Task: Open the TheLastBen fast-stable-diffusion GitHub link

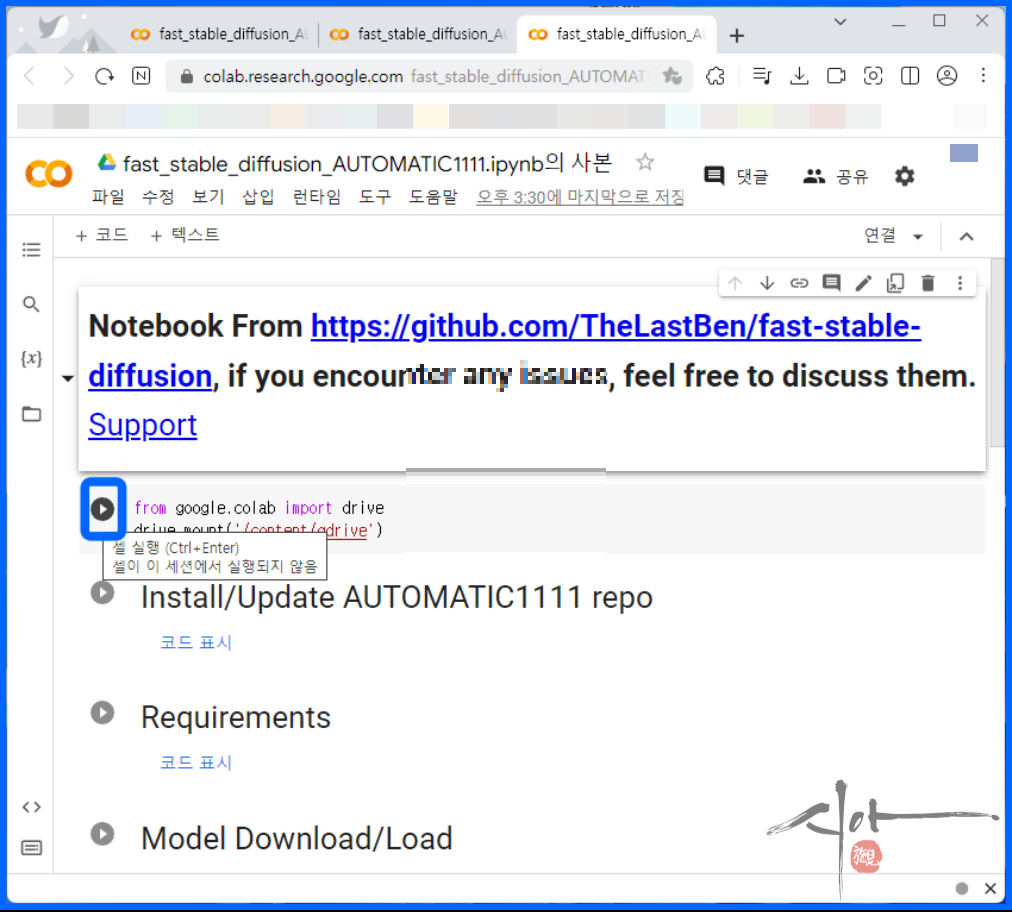Action: tap(505, 350)
